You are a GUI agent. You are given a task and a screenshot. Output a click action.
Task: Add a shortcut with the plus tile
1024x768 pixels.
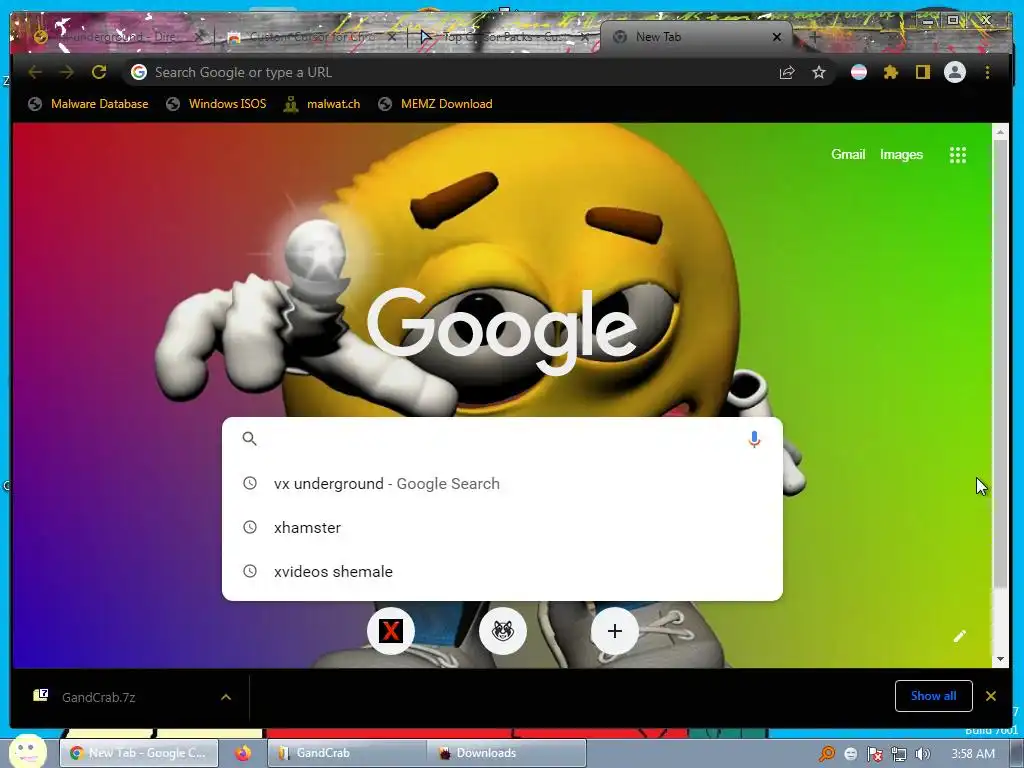[615, 631]
